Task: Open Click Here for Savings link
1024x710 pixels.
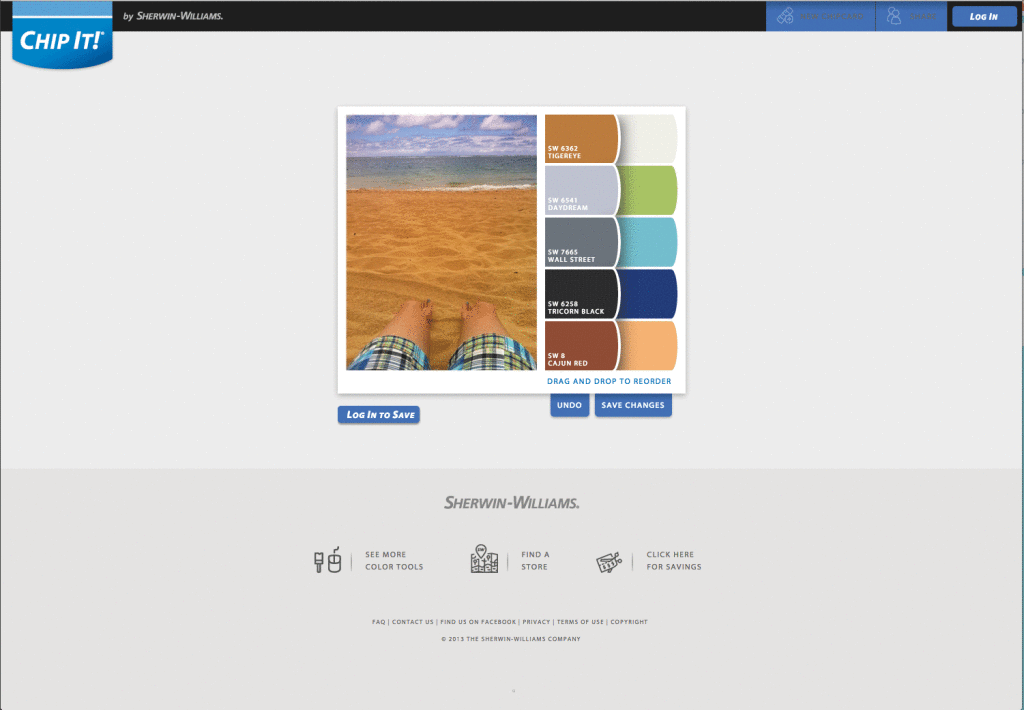Action: pyautogui.click(x=673, y=560)
